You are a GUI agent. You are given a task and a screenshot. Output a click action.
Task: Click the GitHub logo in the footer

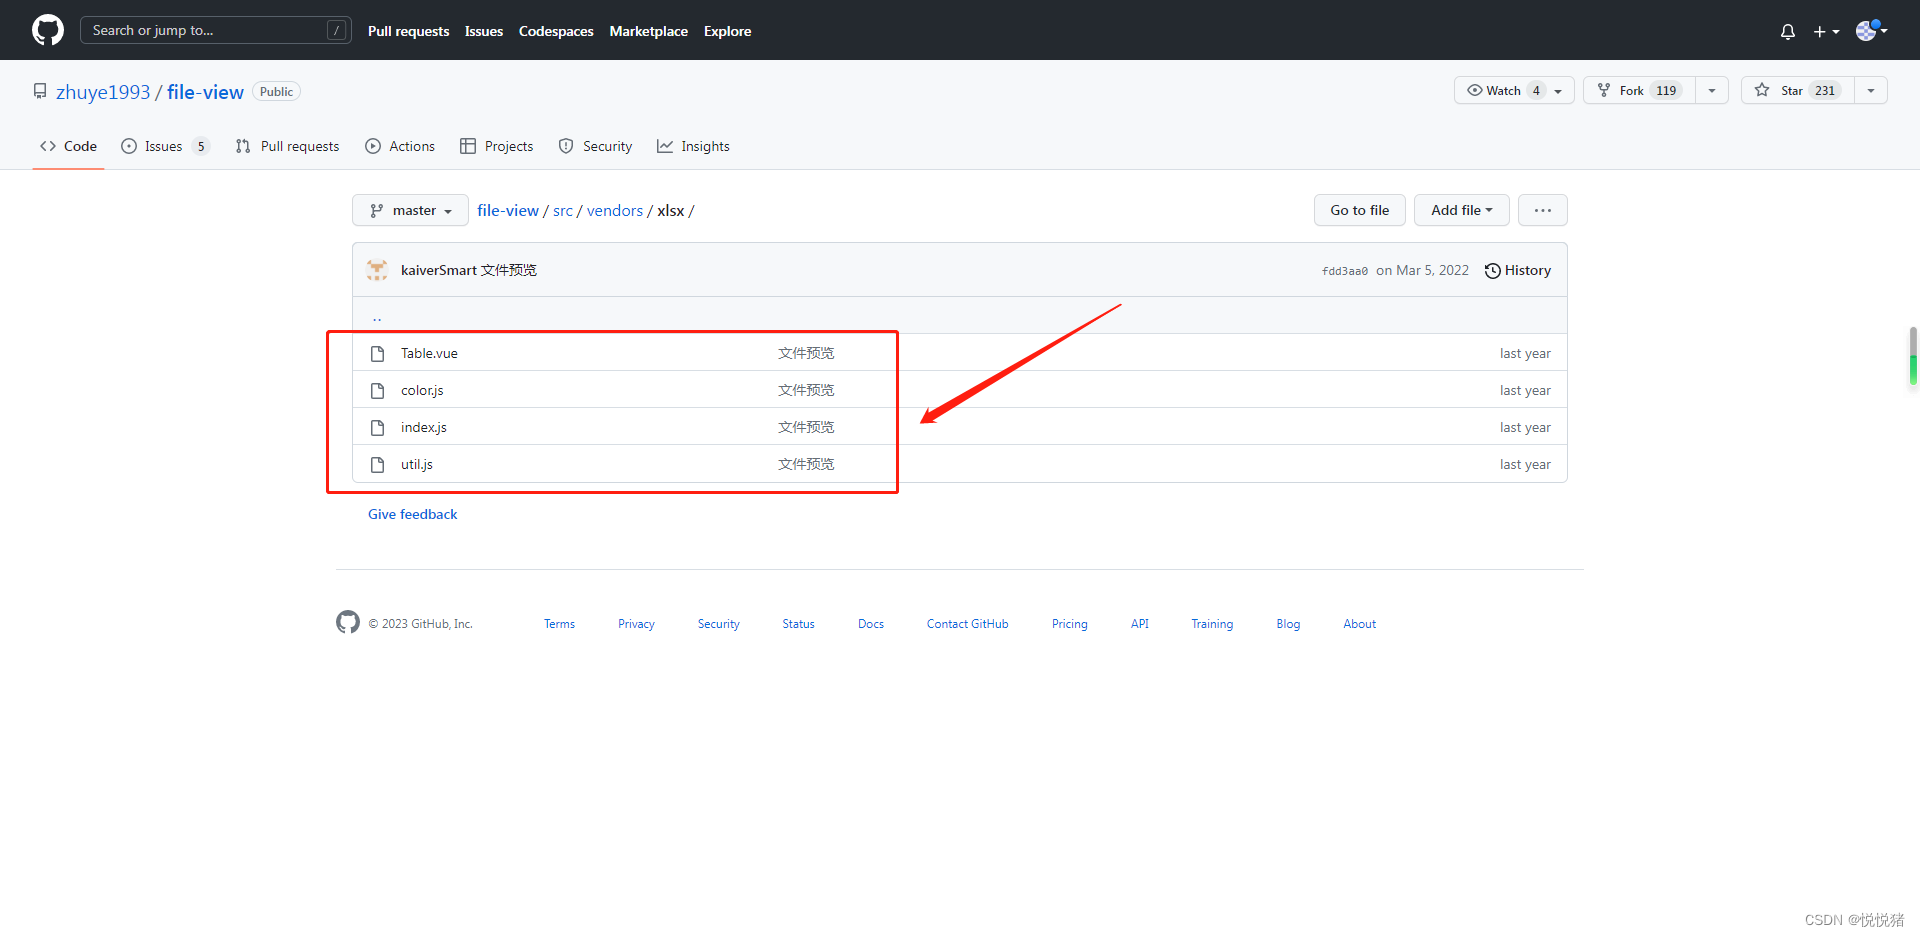pos(348,622)
